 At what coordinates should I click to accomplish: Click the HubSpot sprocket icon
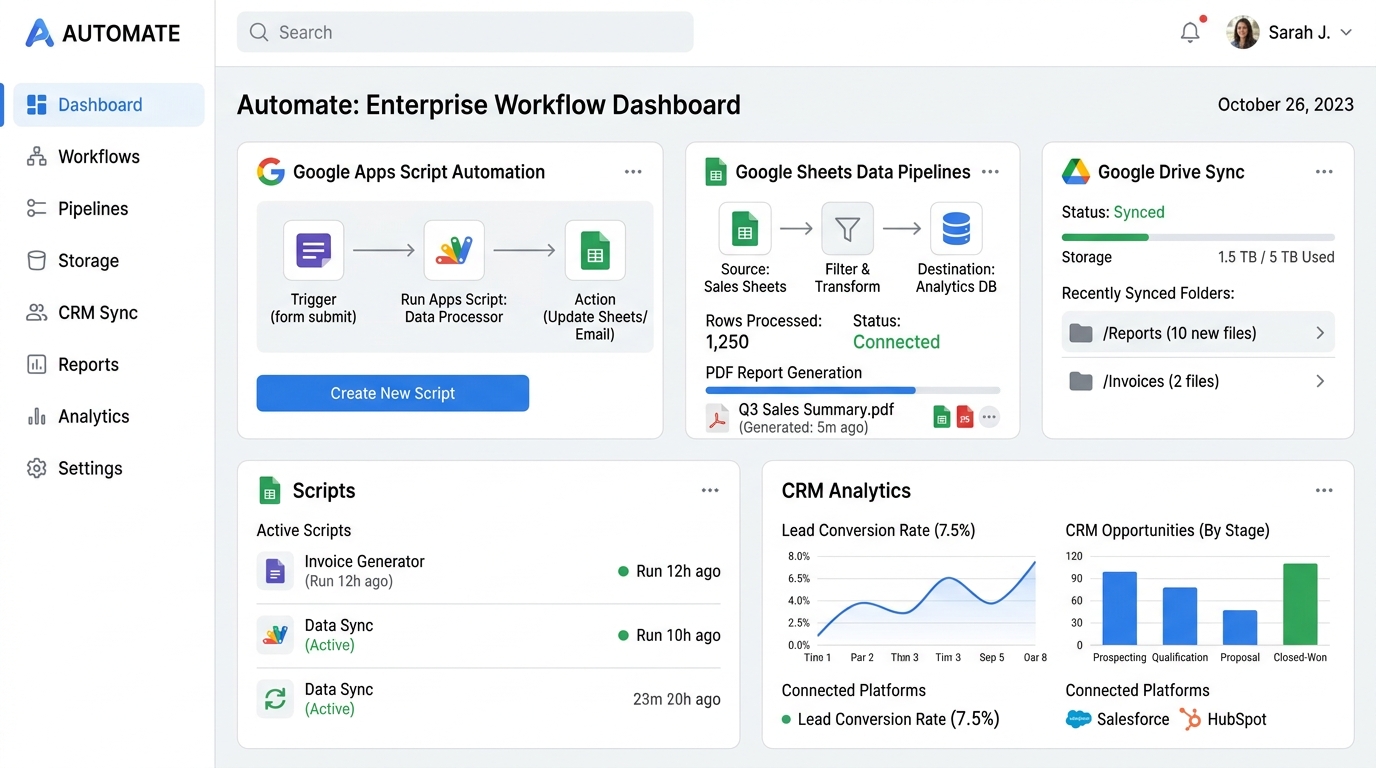click(1190, 719)
